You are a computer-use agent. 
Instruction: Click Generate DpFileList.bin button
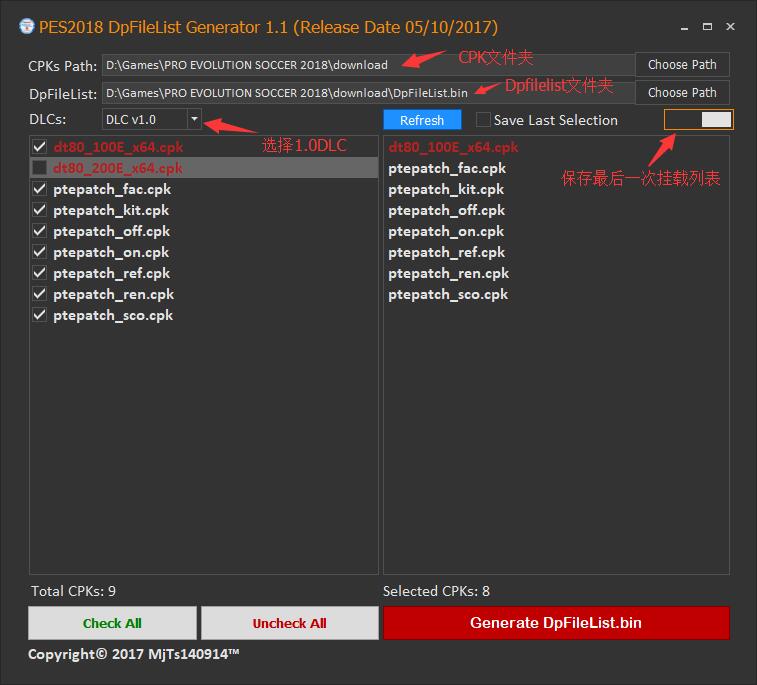tap(556, 623)
